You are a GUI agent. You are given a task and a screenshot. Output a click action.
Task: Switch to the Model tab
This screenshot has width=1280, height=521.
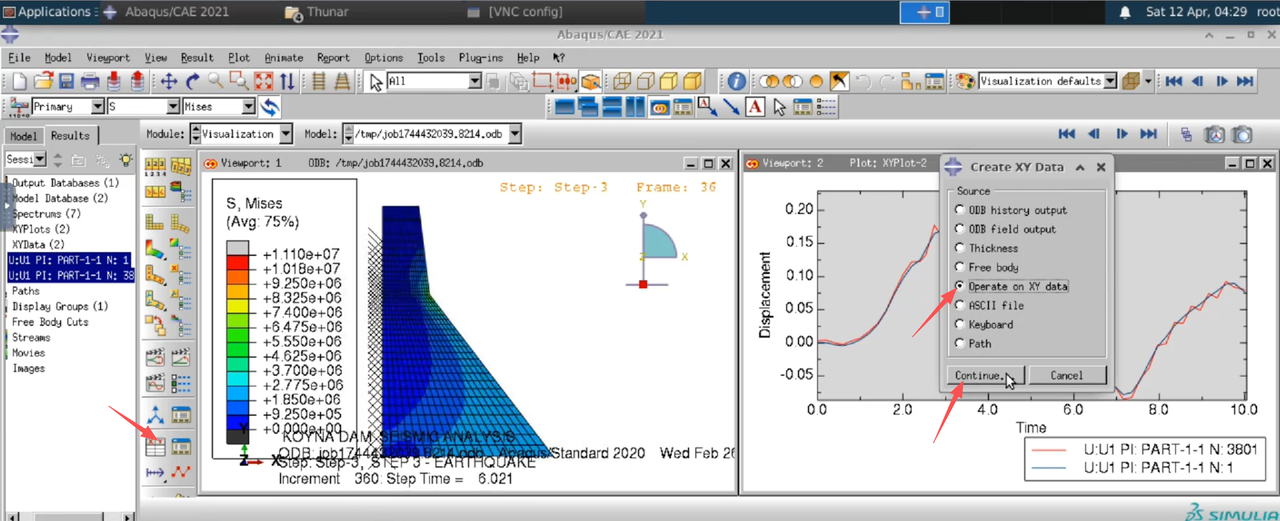tap(23, 136)
